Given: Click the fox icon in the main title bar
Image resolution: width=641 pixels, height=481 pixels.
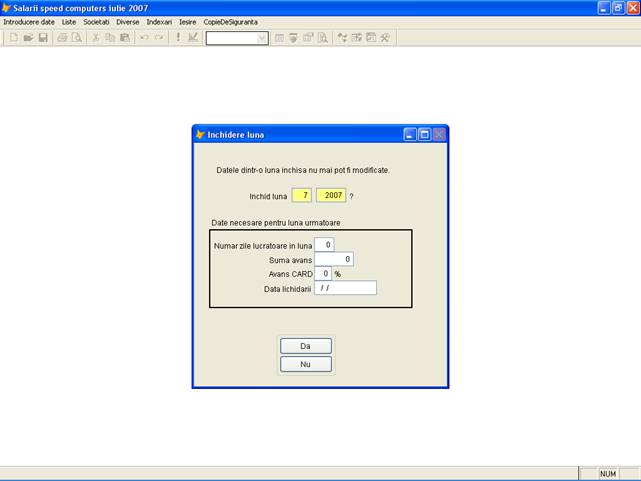Looking at the screenshot, I should click(6, 8).
